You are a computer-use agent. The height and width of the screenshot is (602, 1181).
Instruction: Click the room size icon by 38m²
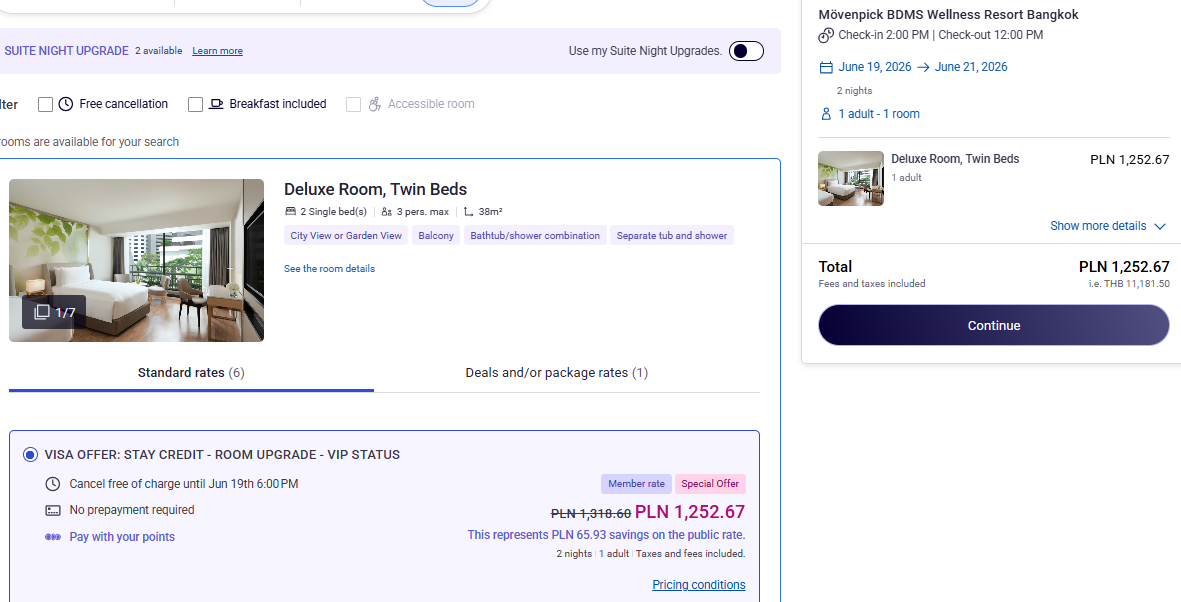(x=468, y=212)
